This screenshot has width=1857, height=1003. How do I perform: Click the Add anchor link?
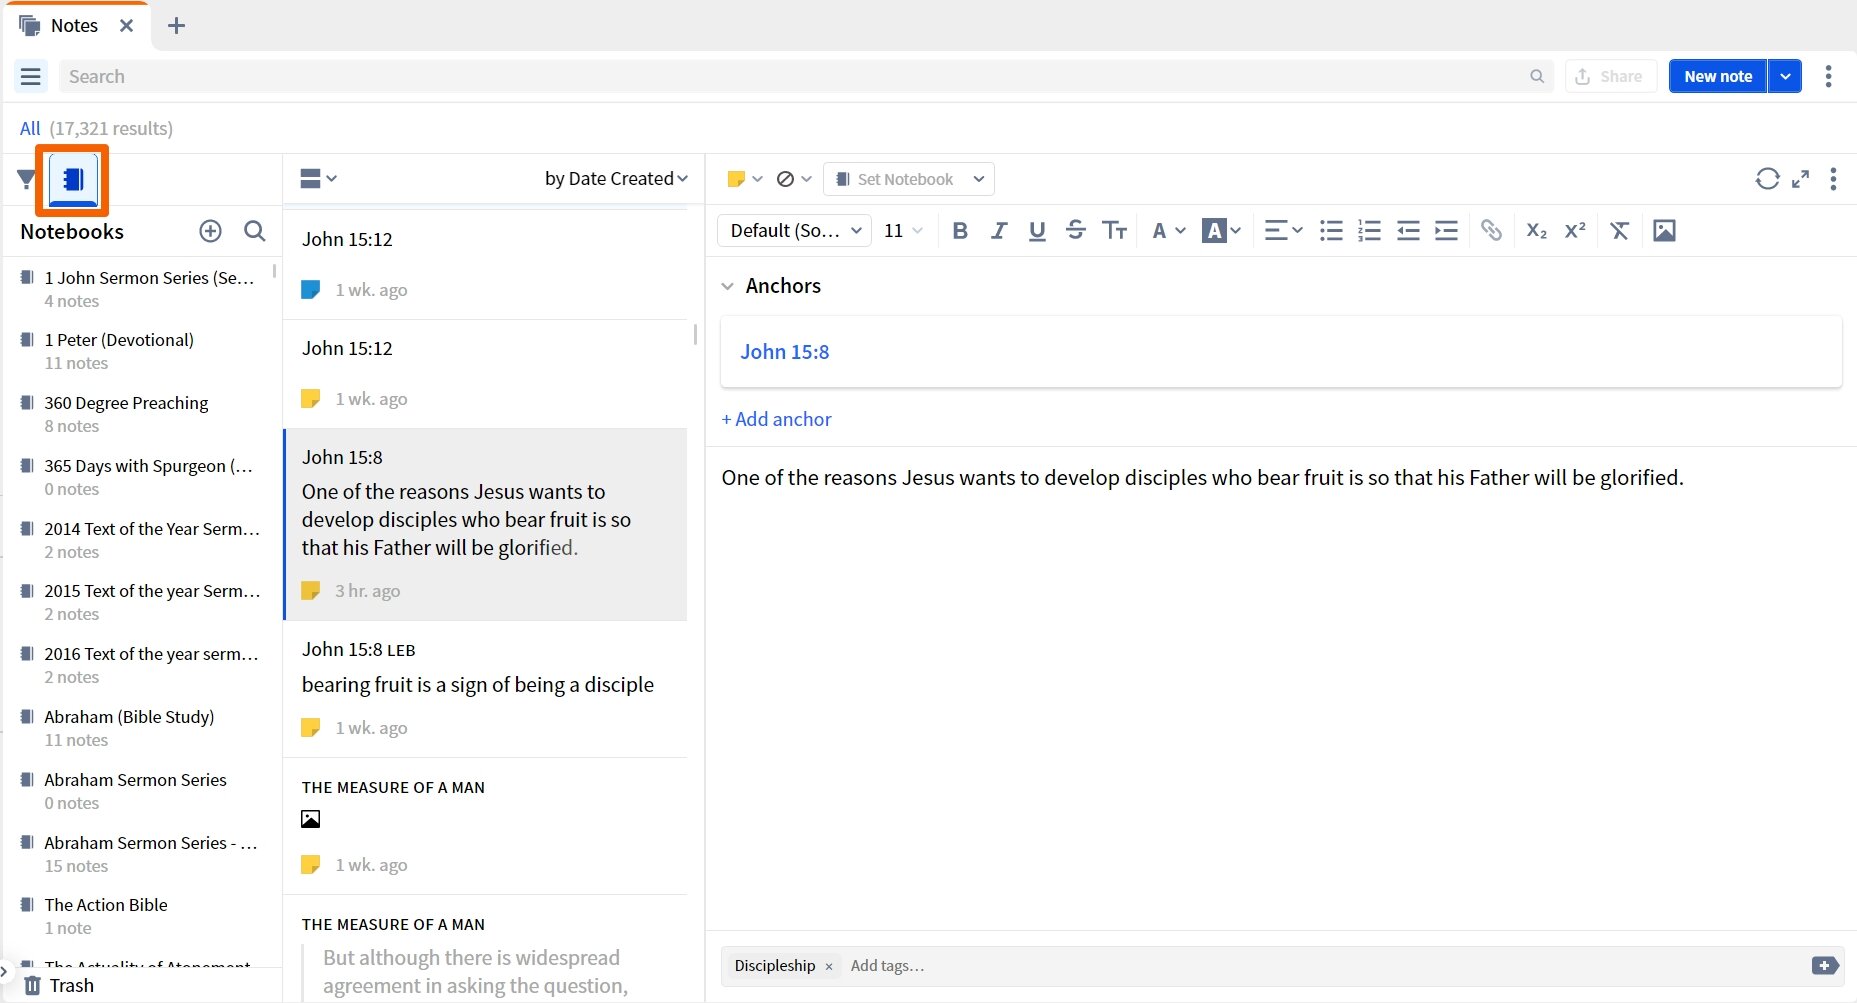point(776,419)
